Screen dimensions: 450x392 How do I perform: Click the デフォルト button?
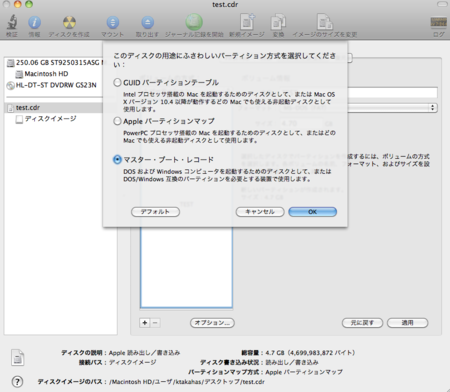155,212
